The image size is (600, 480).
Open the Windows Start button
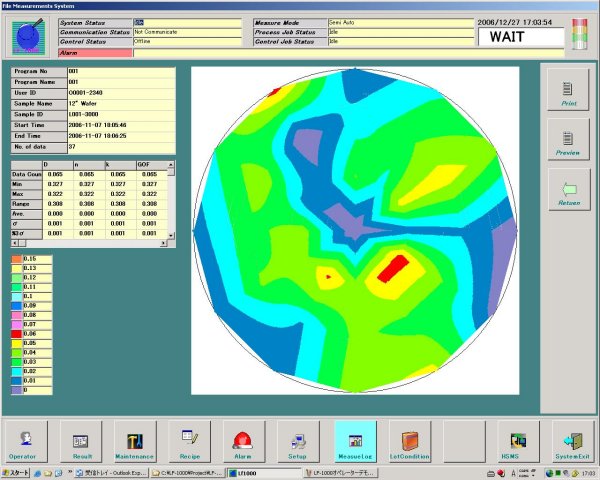tap(15, 473)
